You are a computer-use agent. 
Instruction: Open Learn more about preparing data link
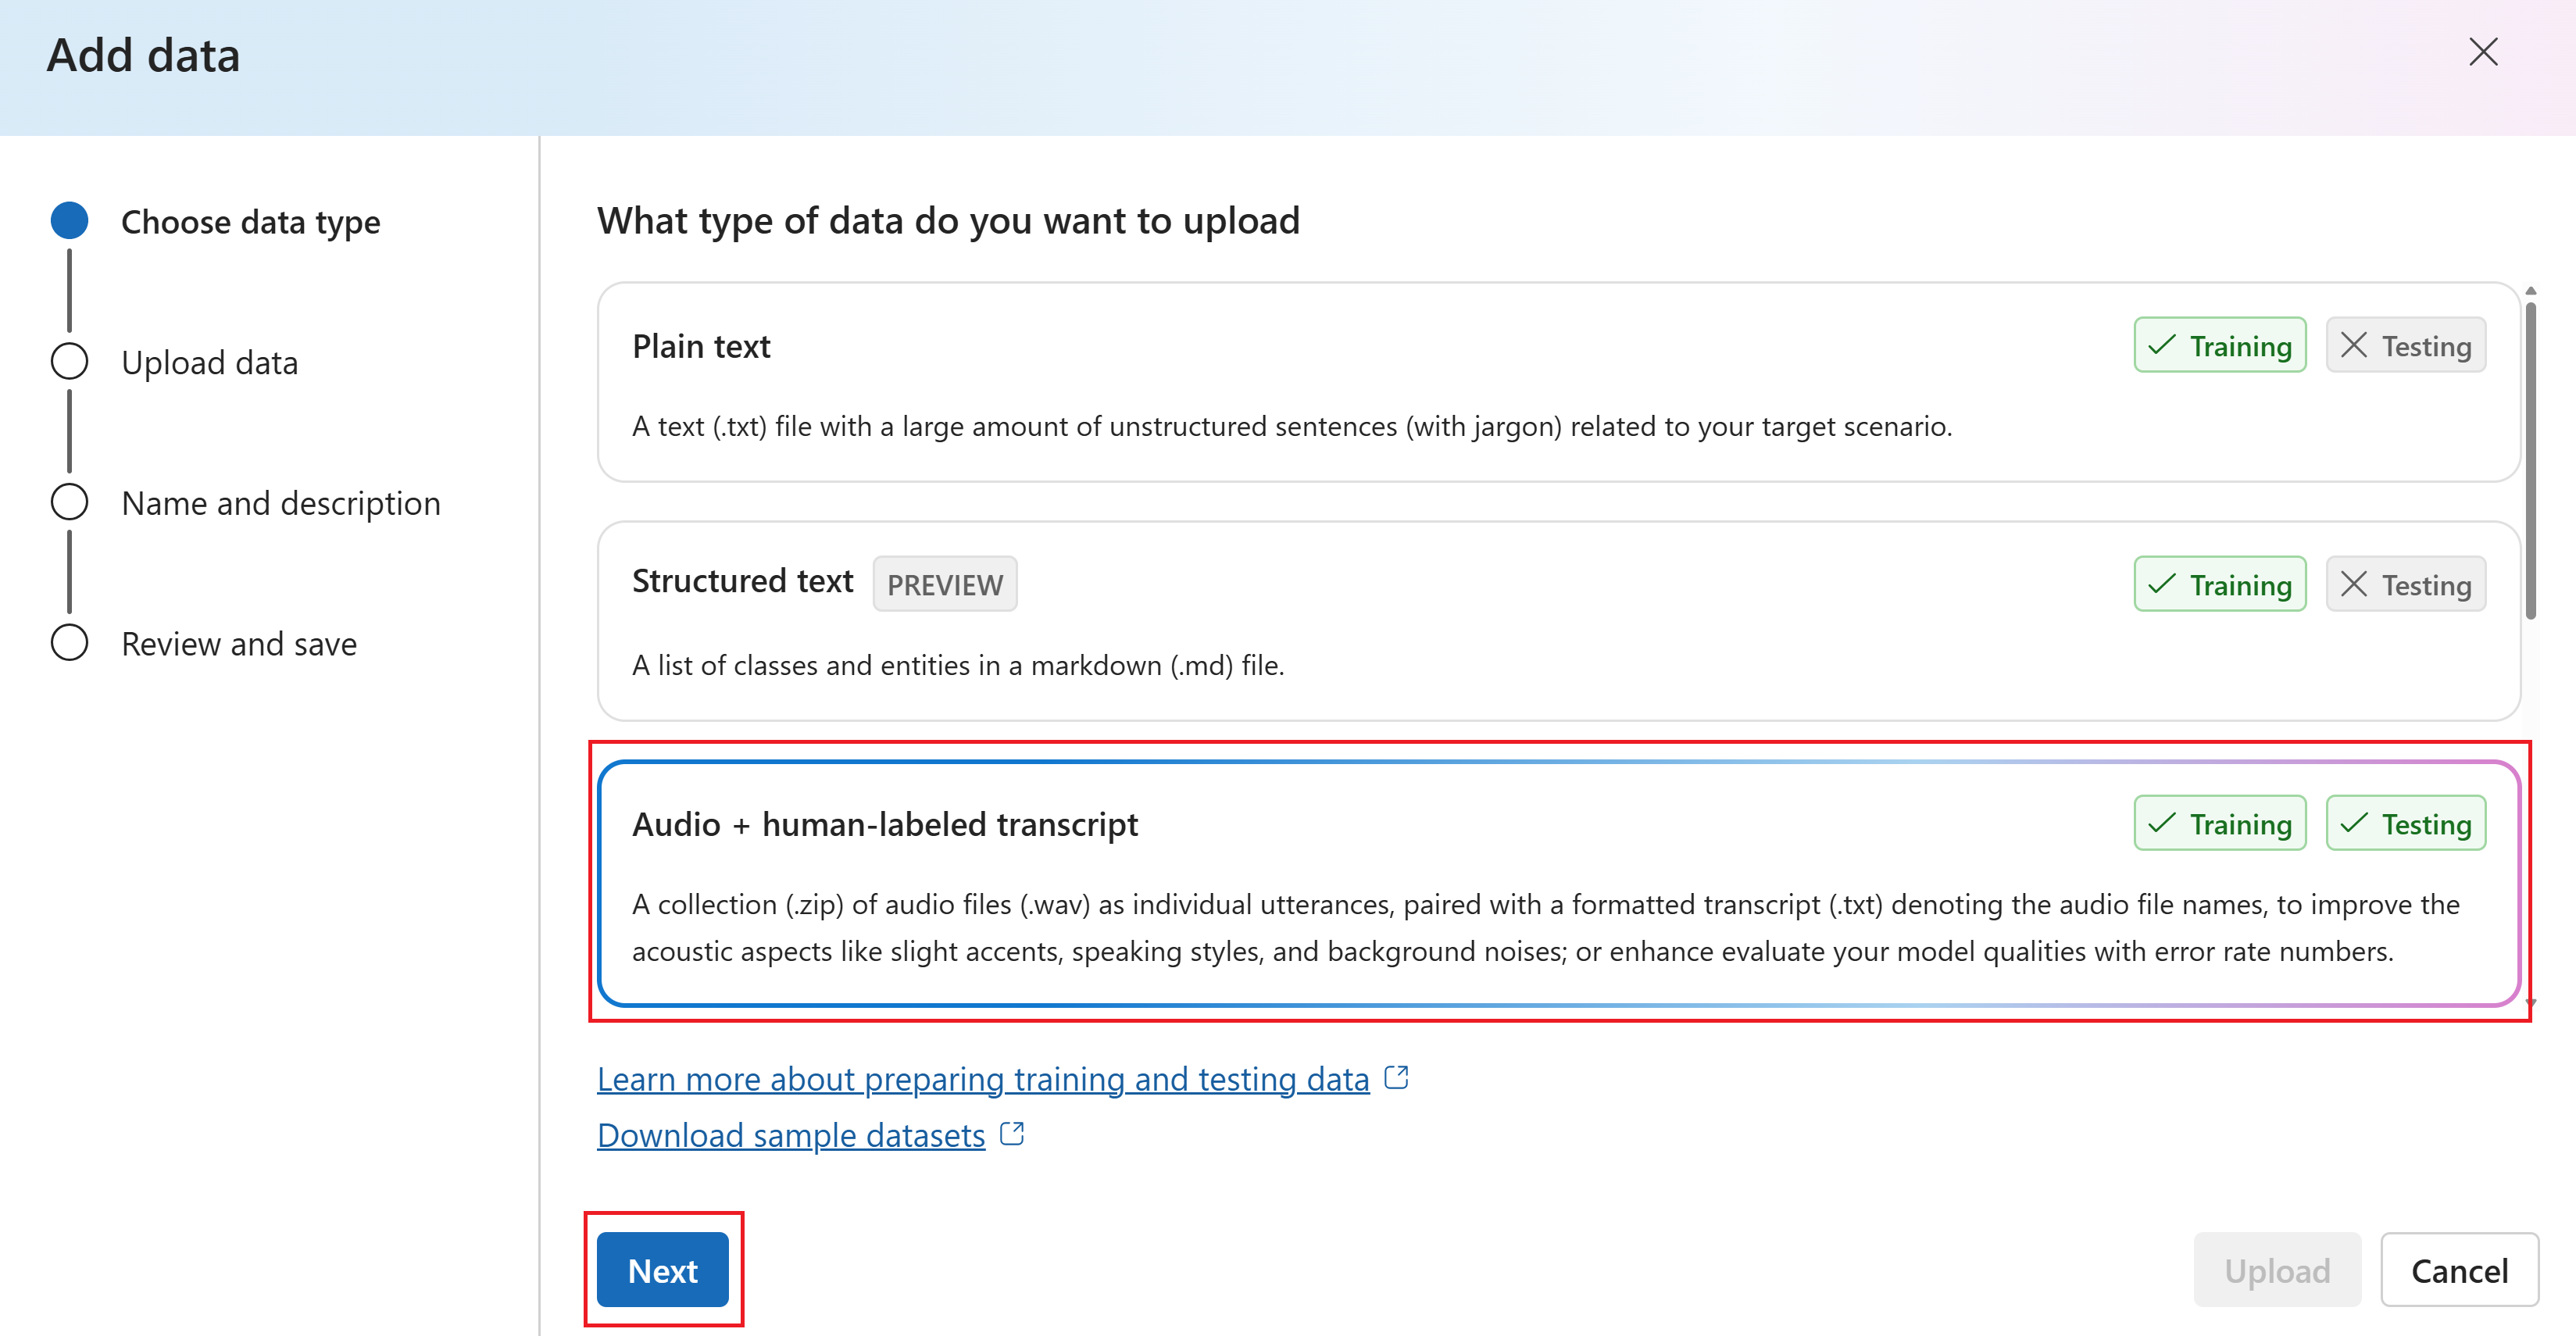pyautogui.click(x=982, y=1080)
